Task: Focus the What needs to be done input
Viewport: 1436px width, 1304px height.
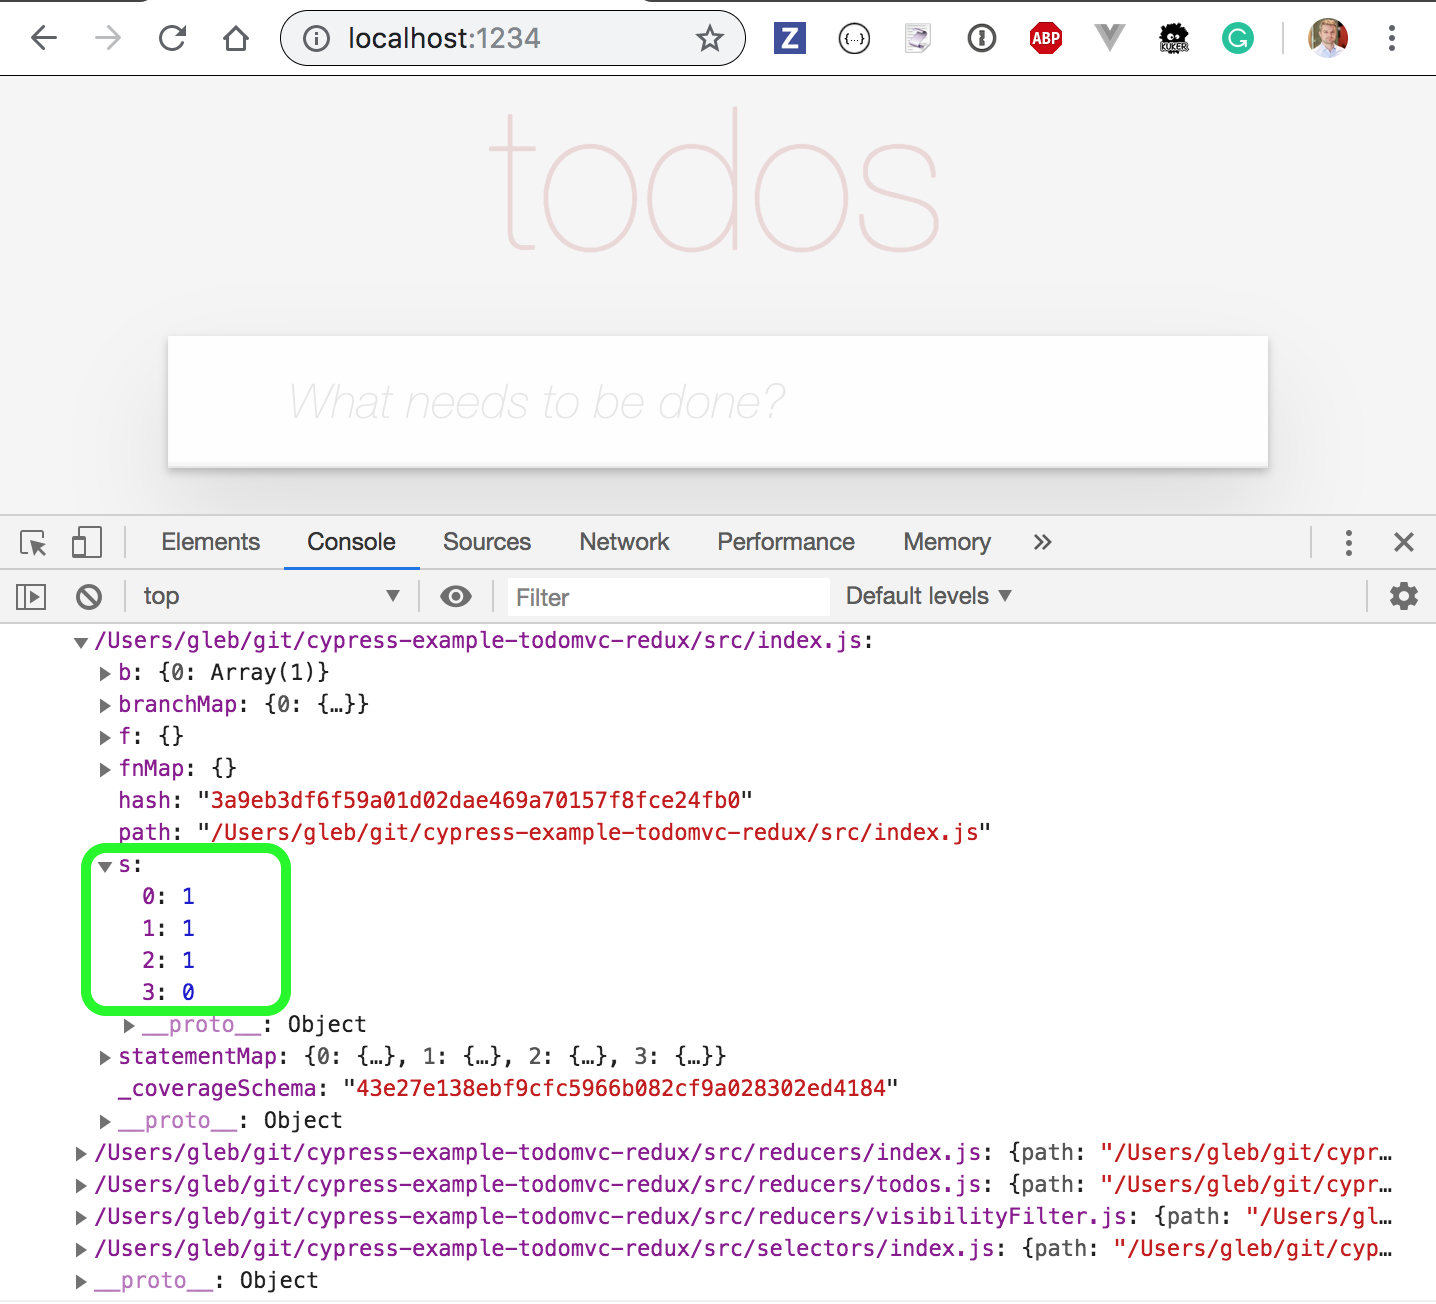Action: tap(718, 402)
